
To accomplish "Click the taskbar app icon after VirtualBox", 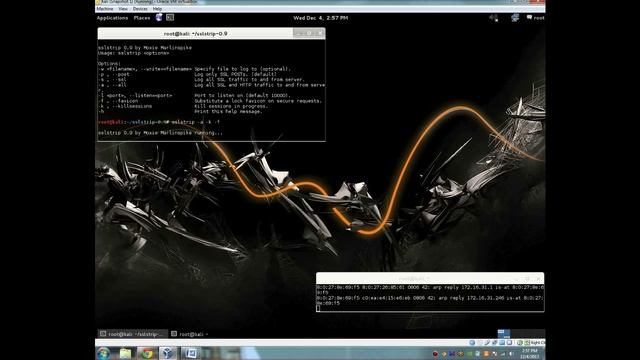I will pos(190,353).
